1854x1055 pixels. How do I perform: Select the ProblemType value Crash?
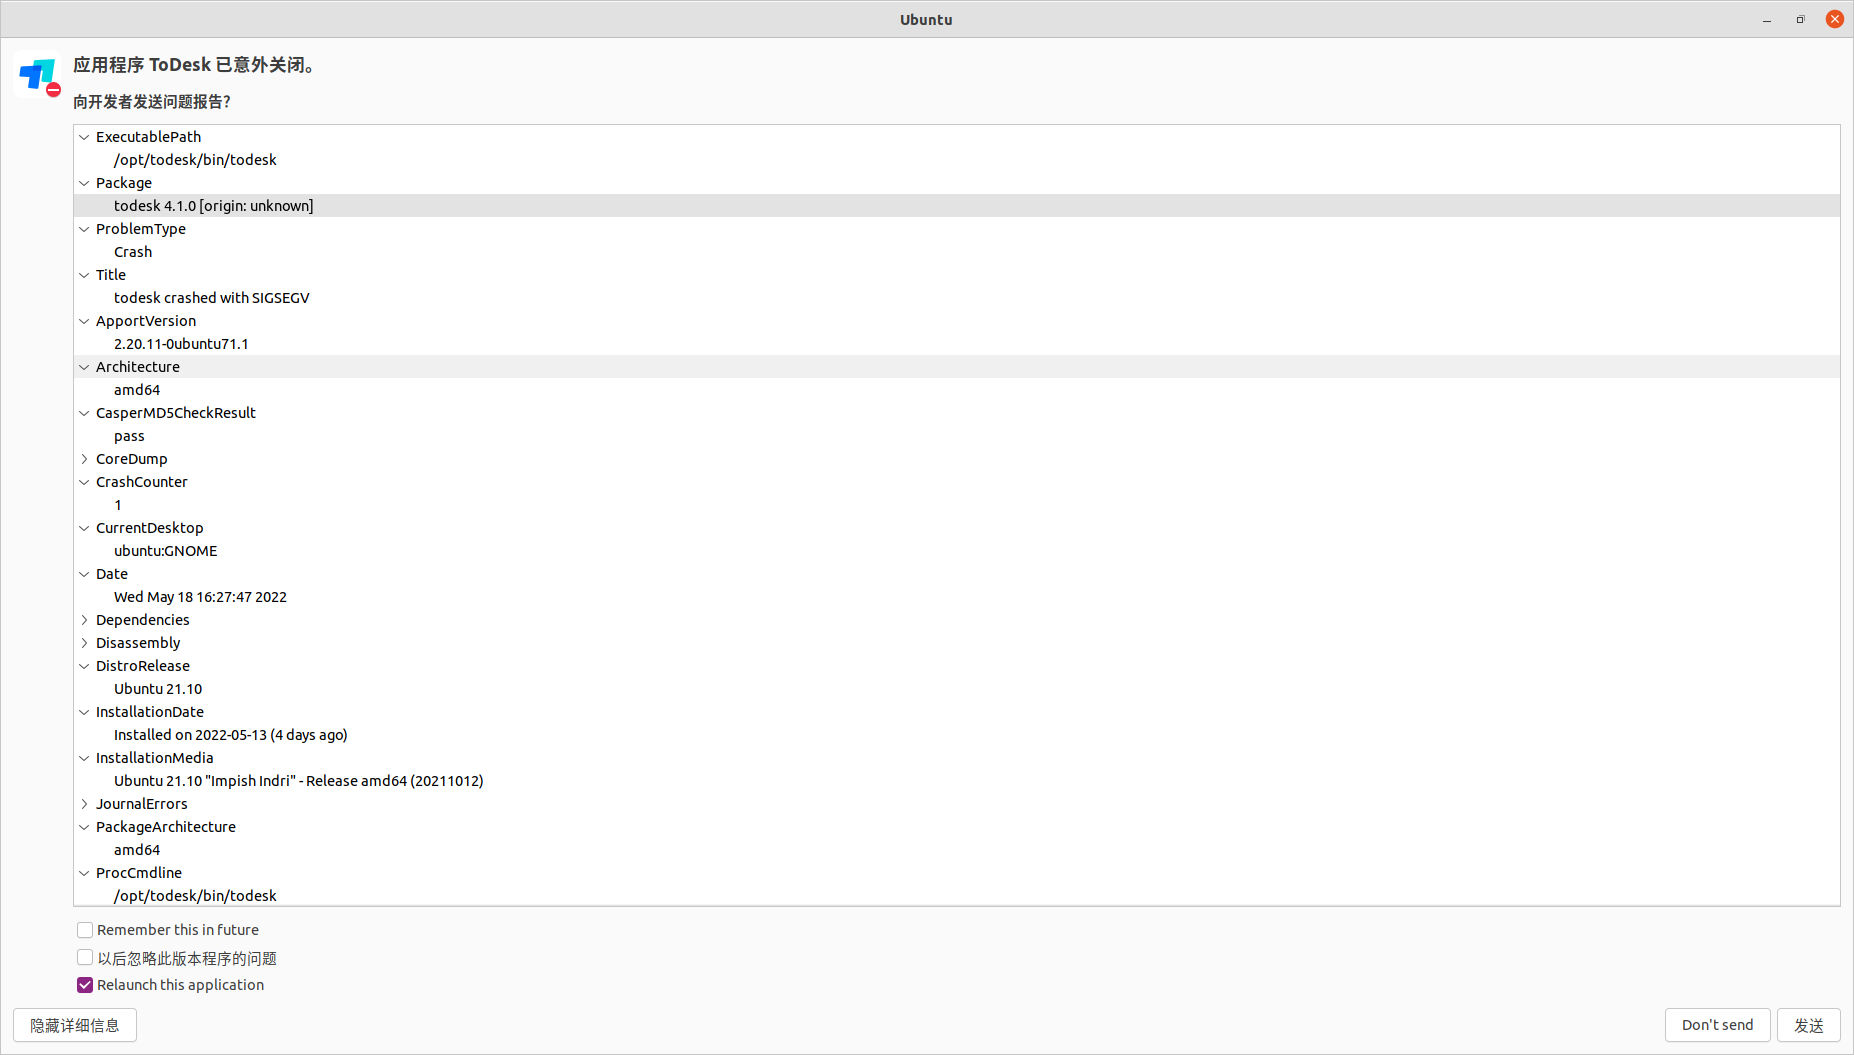pos(133,252)
